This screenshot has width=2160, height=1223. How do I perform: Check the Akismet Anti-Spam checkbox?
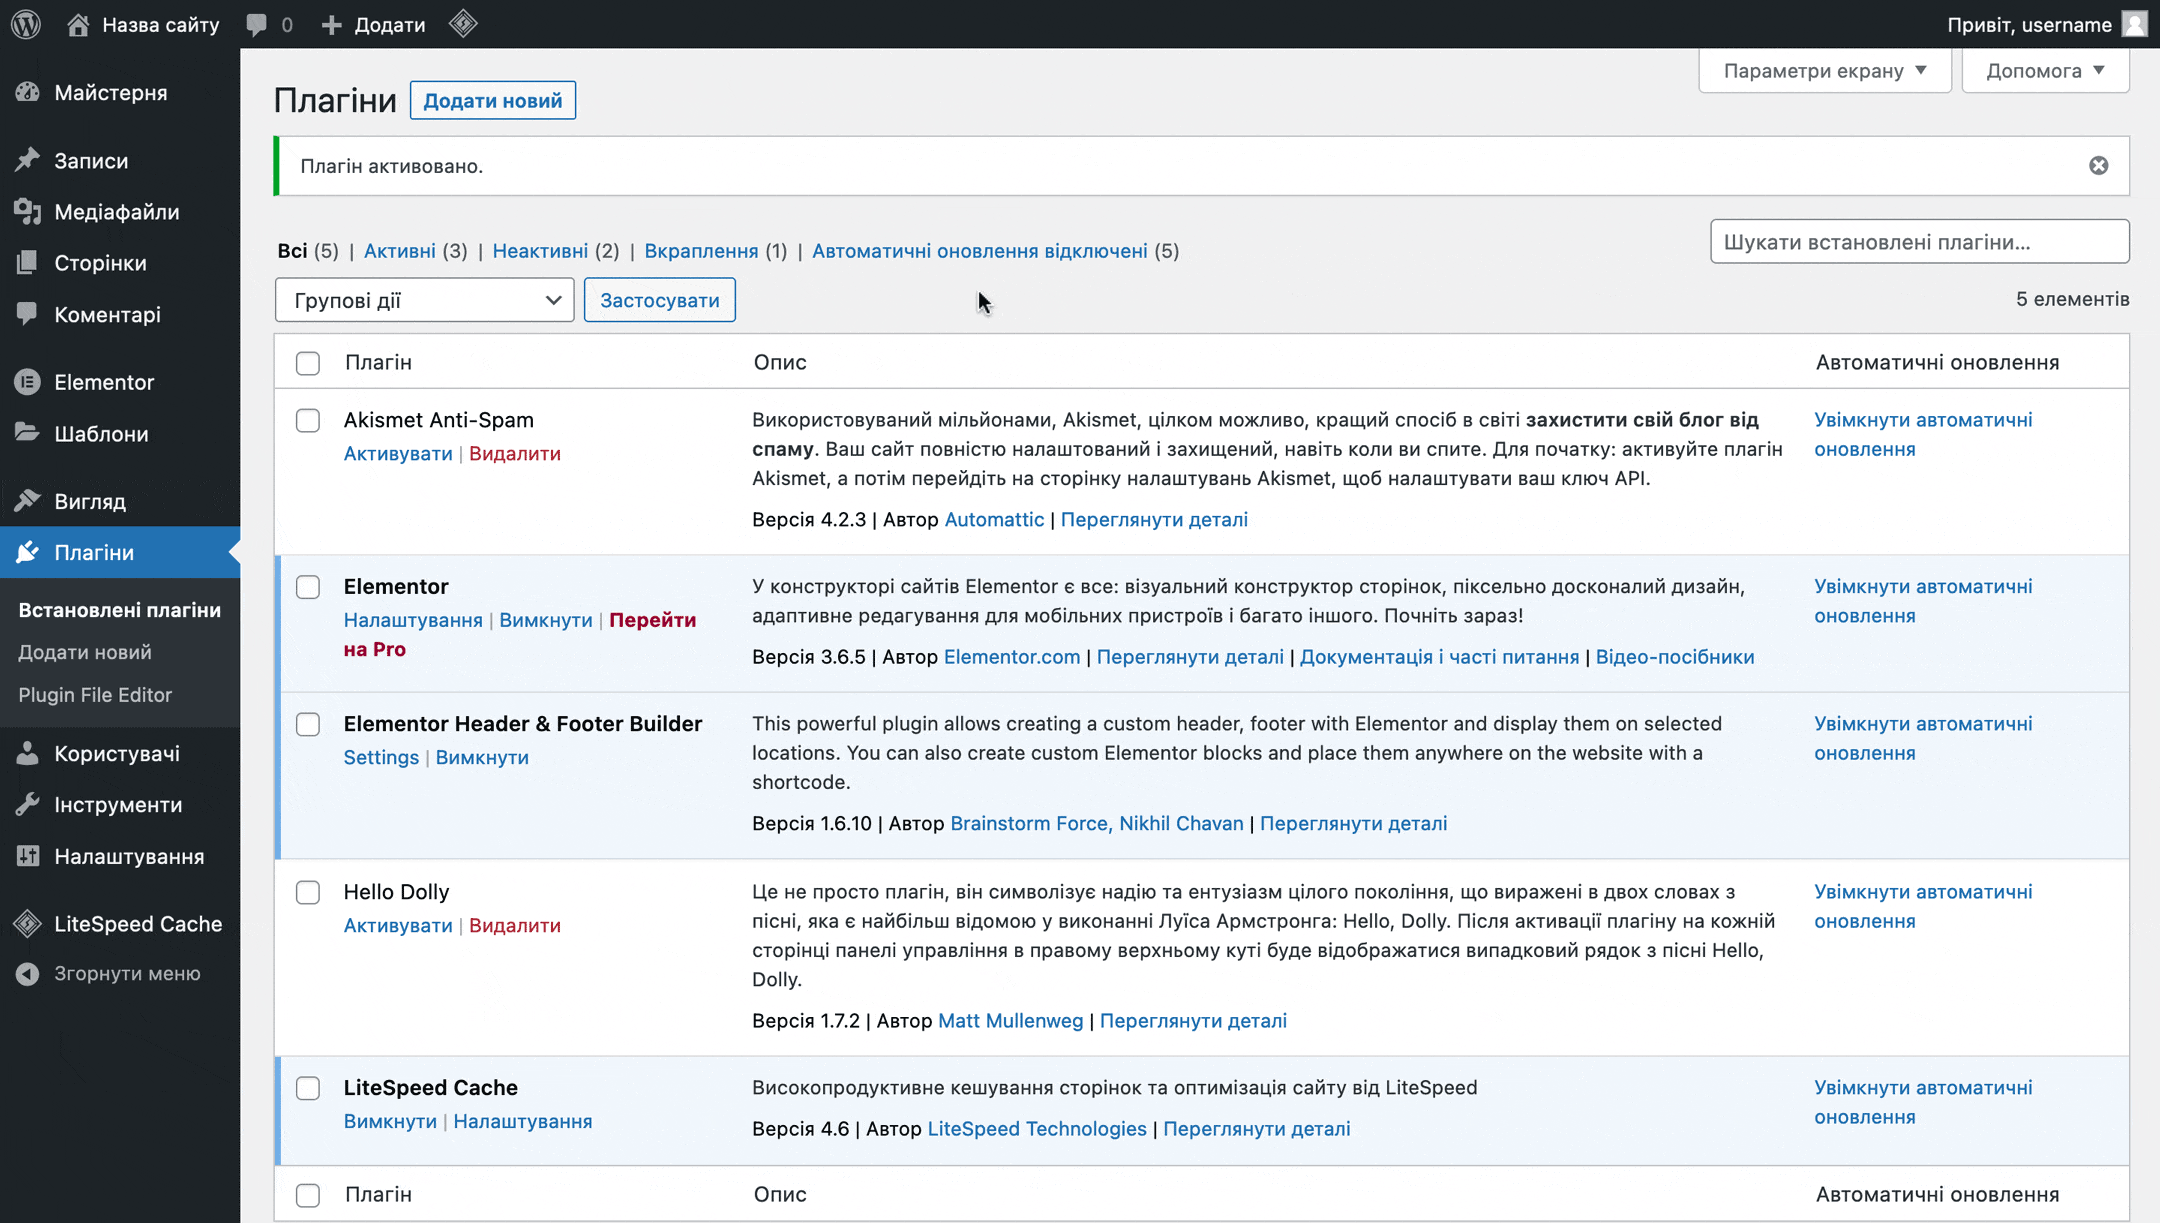(308, 420)
